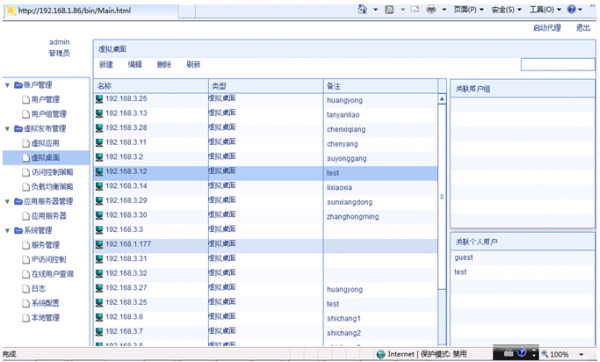The height and width of the screenshot is (362, 600).
Task: Click the RSS feeds icon in browser toolbar
Action: pos(389,10)
